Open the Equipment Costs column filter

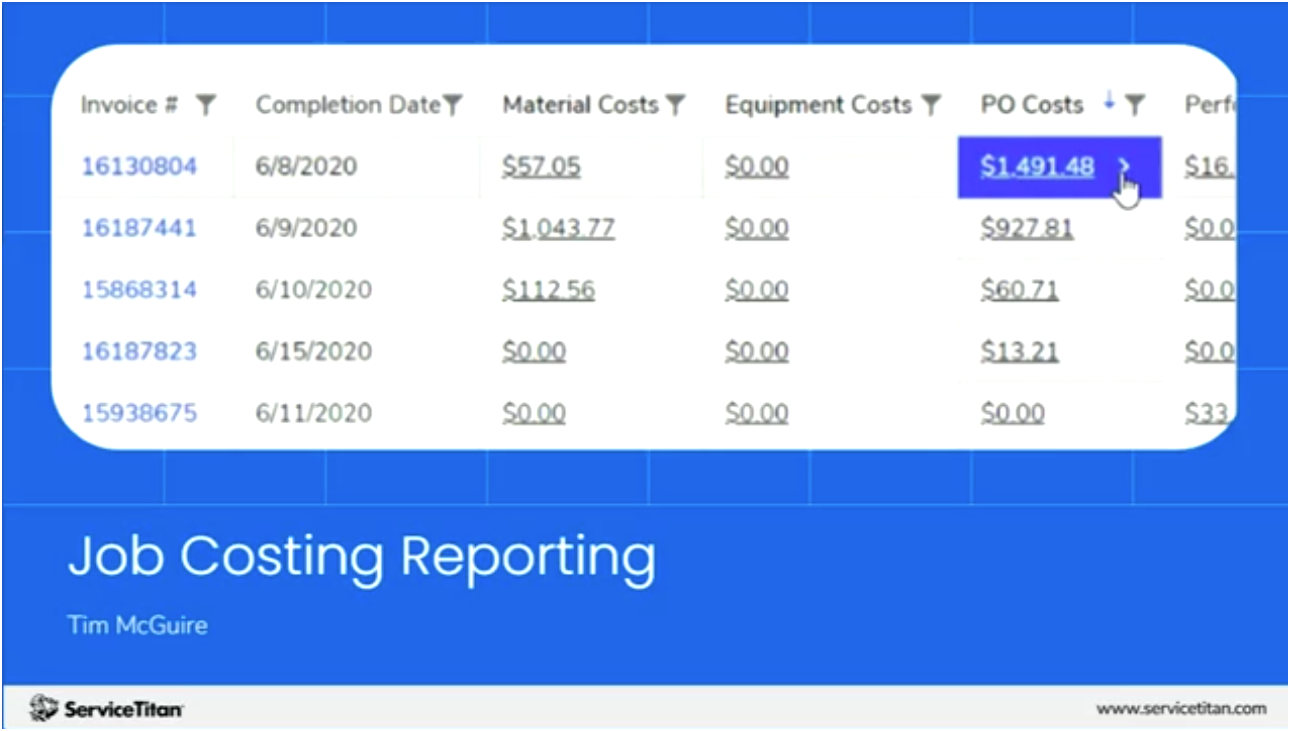(x=930, y=104)
